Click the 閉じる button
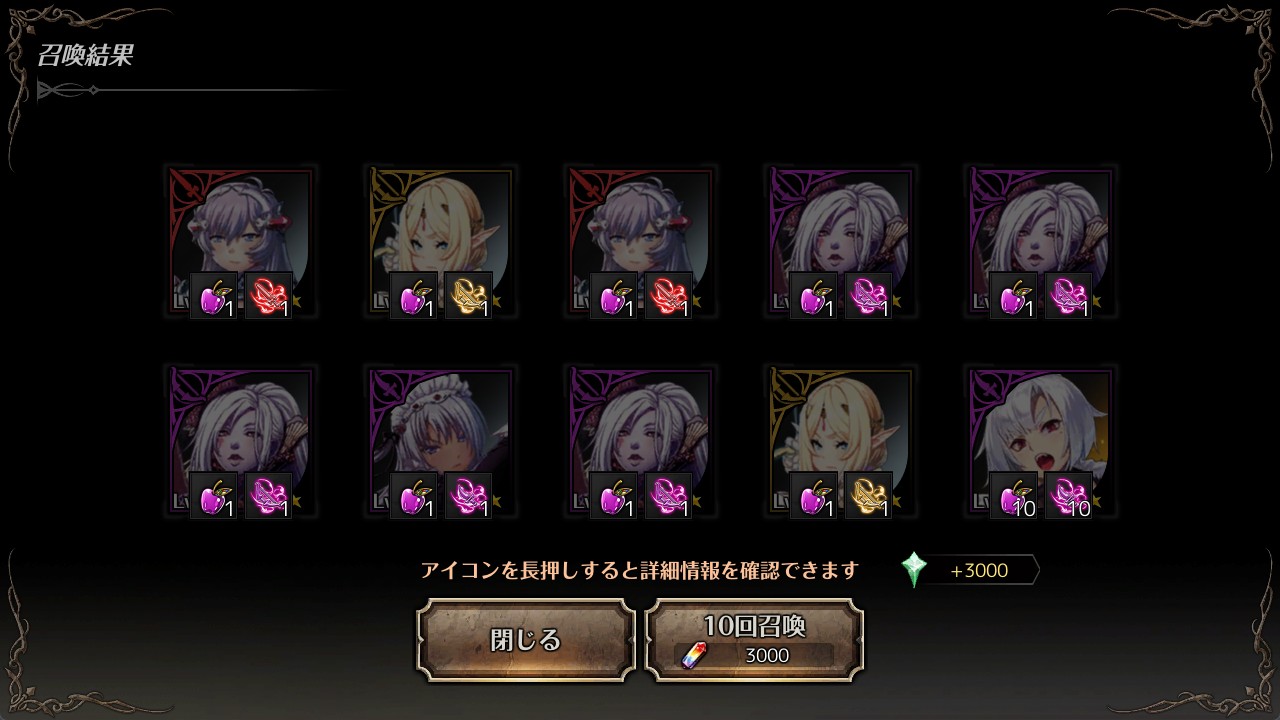The width and height of the screenshot is (1280, 720). (526, 640)
